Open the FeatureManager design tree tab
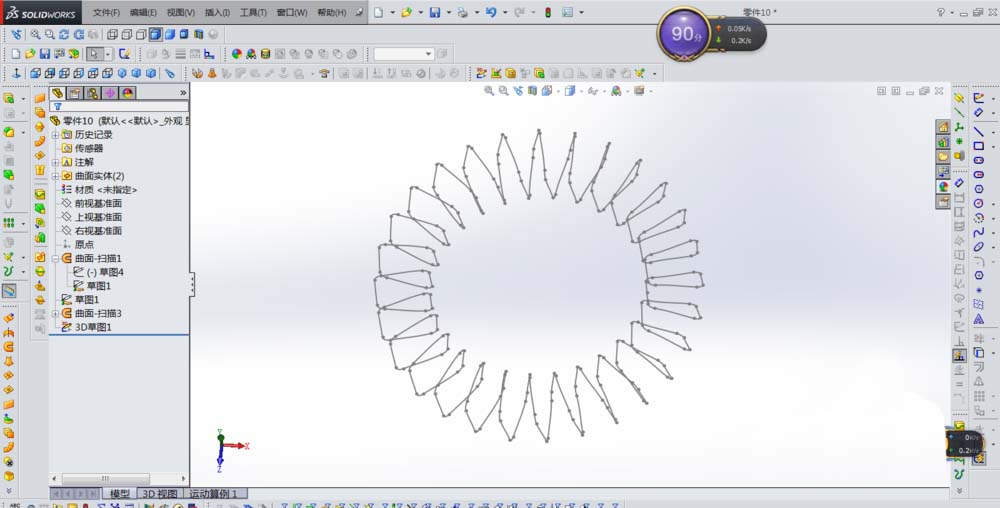Viewport: 1000px width, 508px height. point(57,93)
